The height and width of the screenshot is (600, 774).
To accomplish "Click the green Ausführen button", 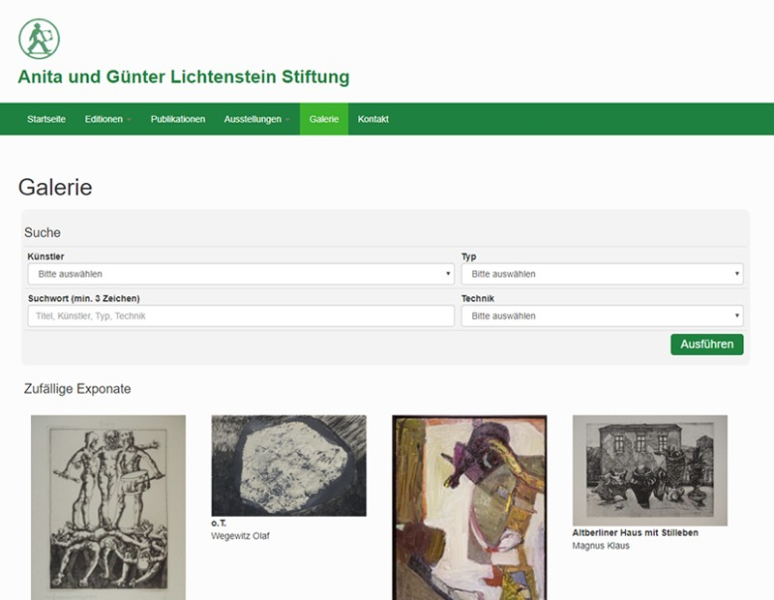I will coord(707,344).
